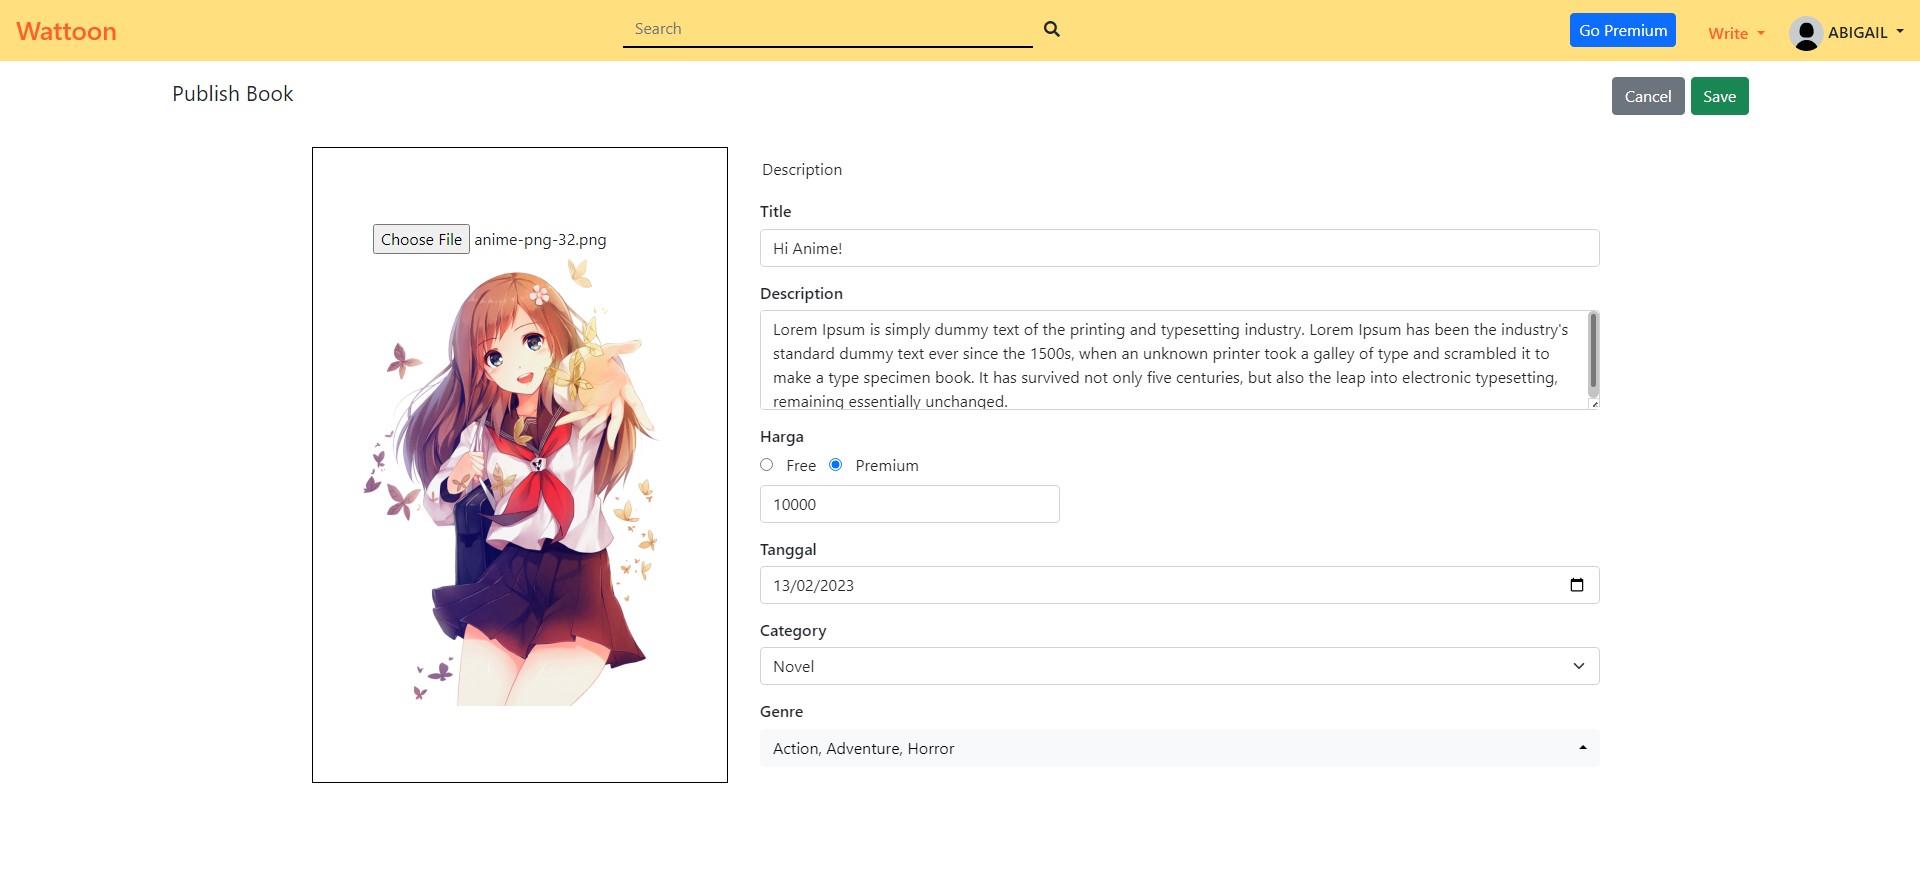This screenshot has height=895, width=1920.
Task: Click the Tanggal date field 13/02/2023
Action: [x=1180, y=585]
